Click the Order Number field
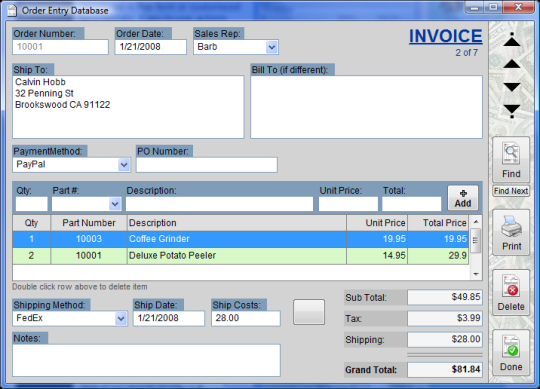Screen dimensions: 540x389 [60, 47]
